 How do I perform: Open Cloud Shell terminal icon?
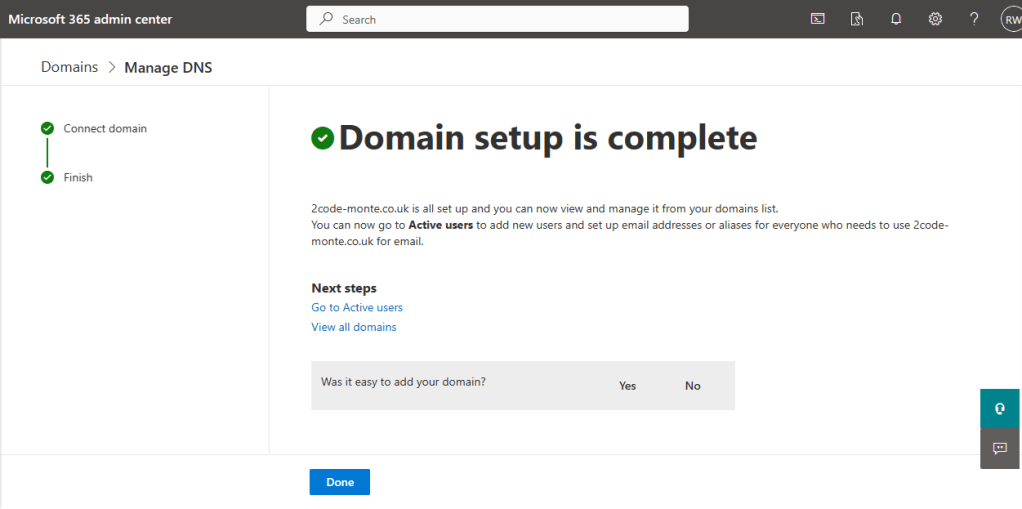click(x=817, y=19)
